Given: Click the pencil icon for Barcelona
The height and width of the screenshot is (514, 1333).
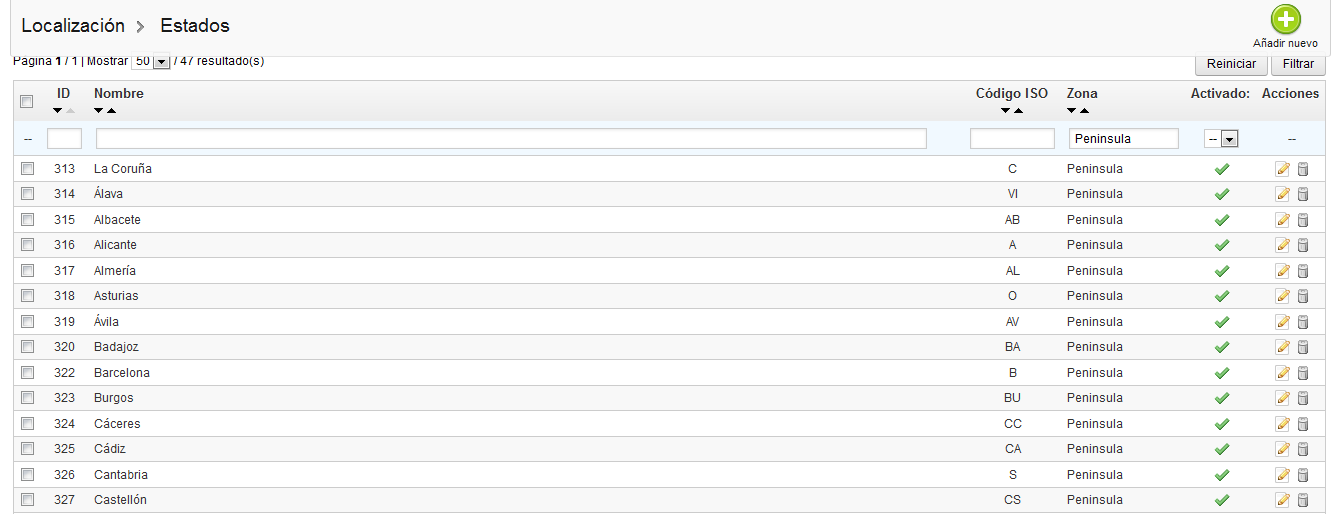Looking at the screenshot, I should click(1282, 373).
